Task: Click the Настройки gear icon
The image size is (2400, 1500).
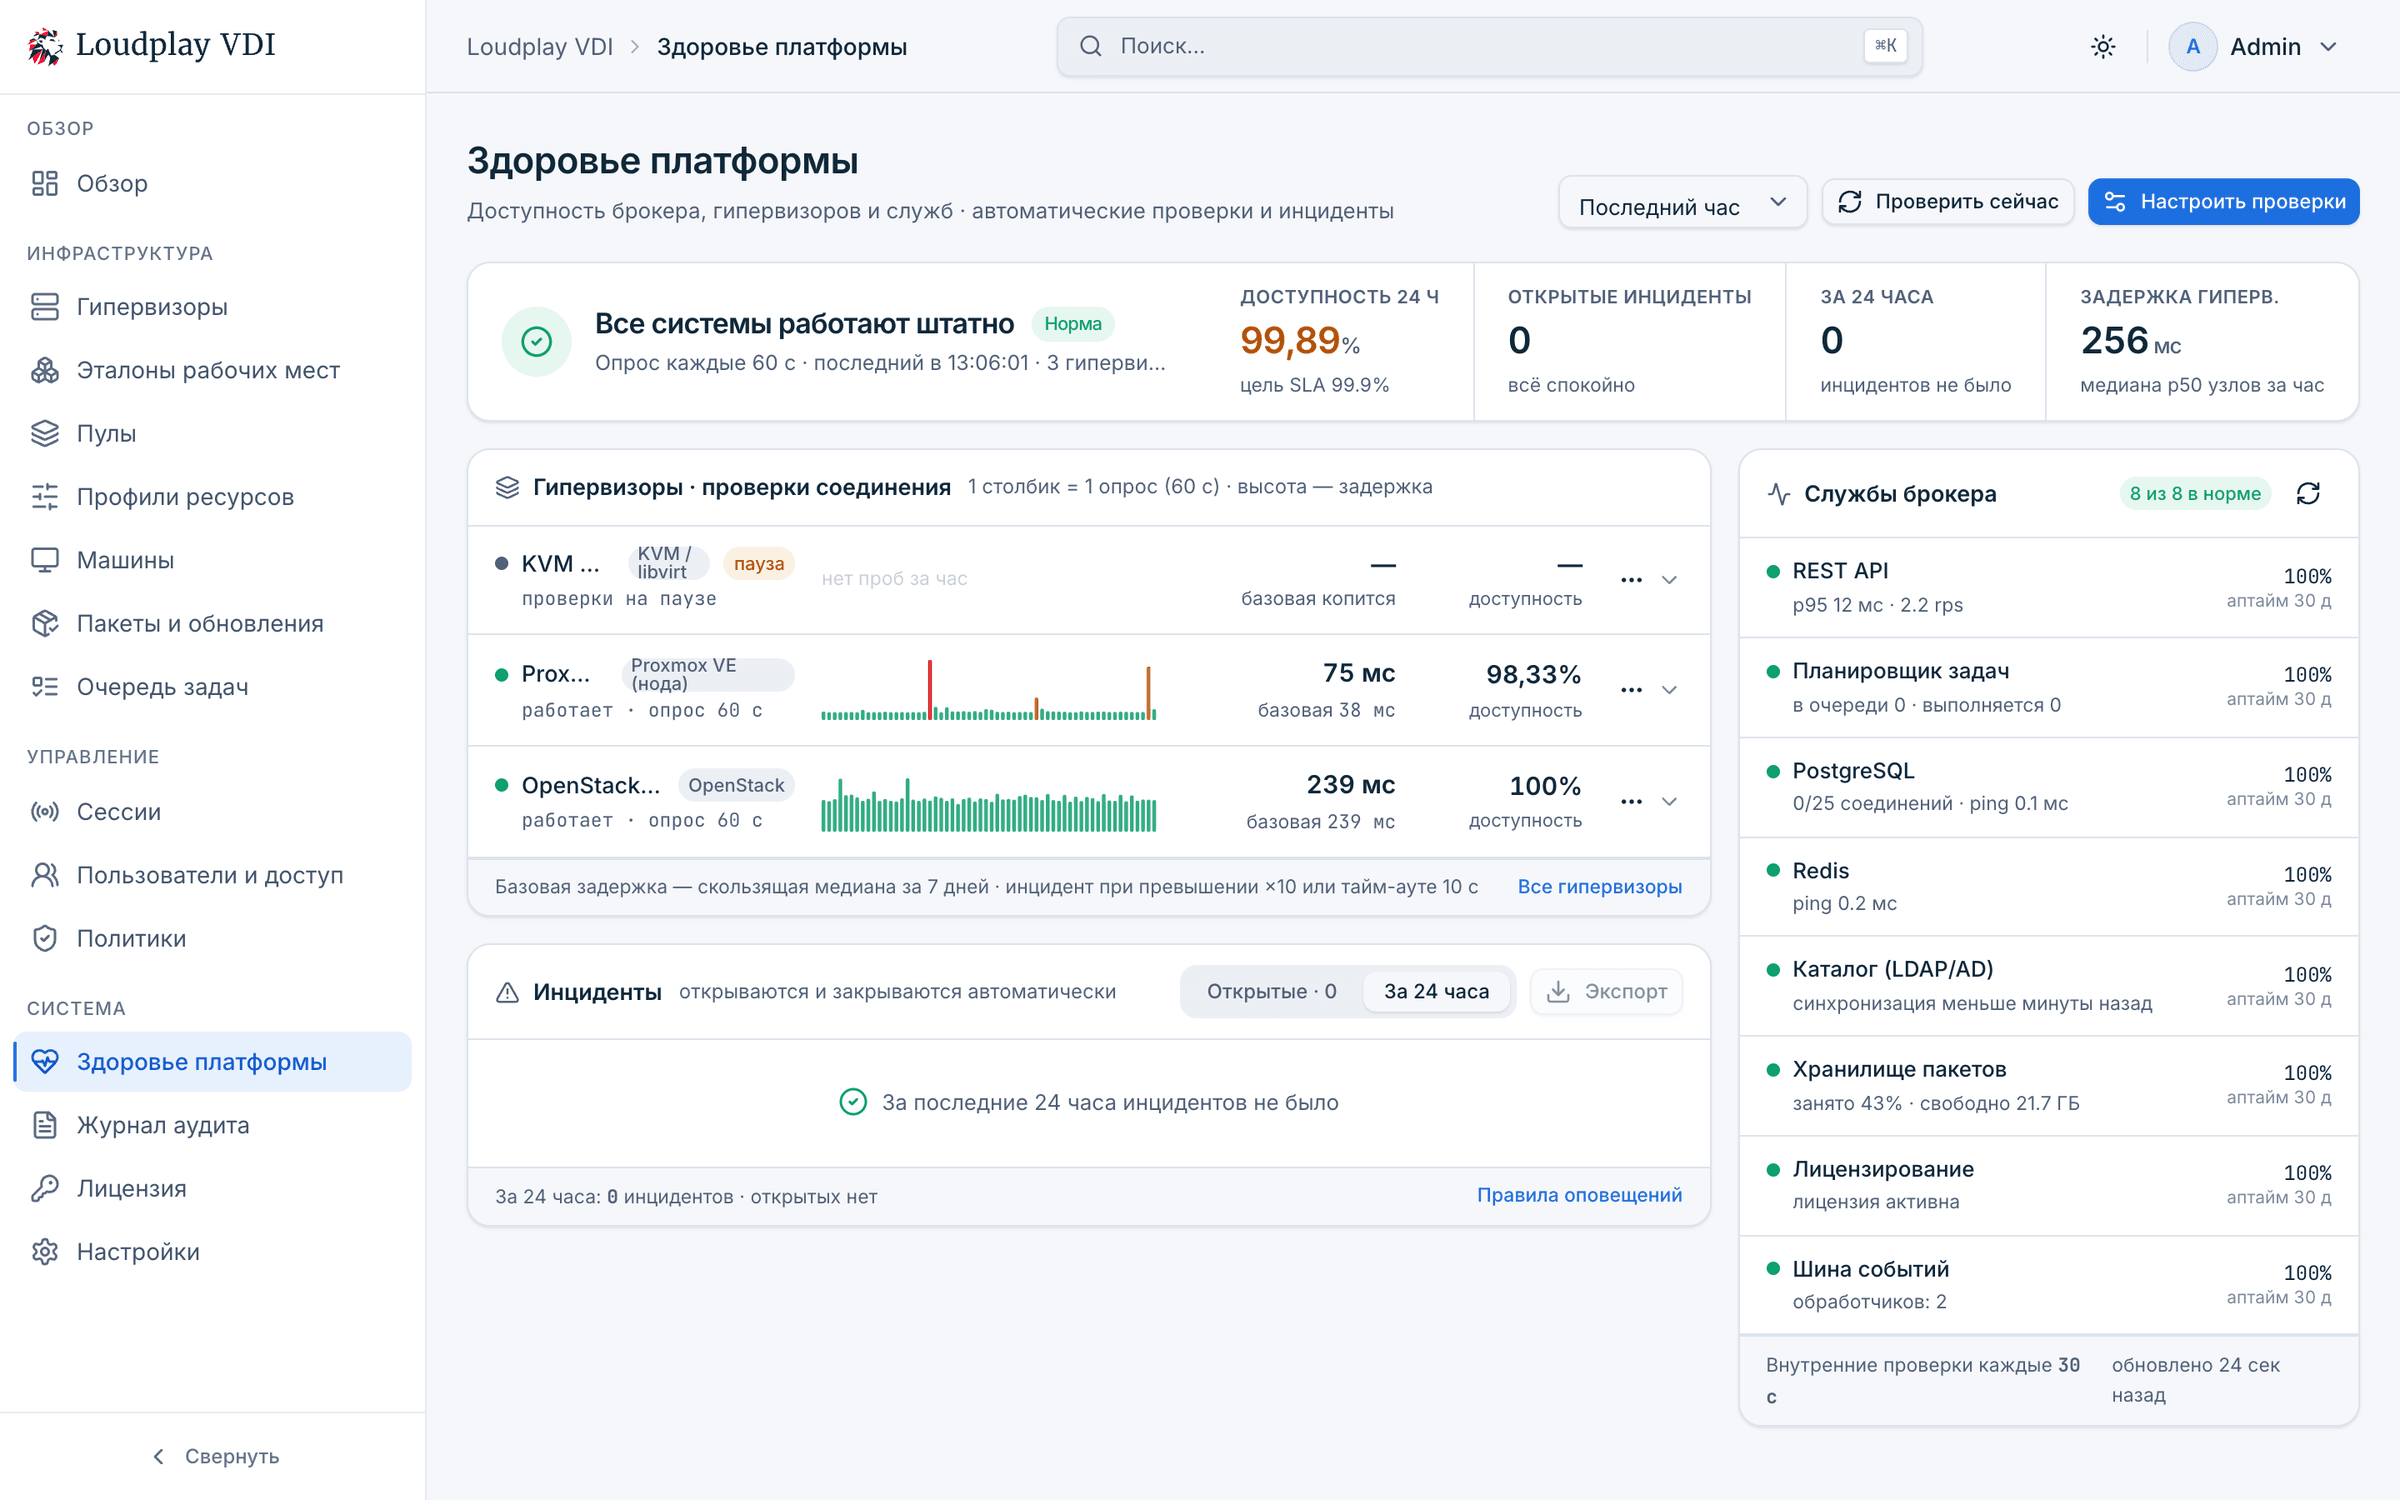Action: pyautogui.click(x=45, y=1252)
